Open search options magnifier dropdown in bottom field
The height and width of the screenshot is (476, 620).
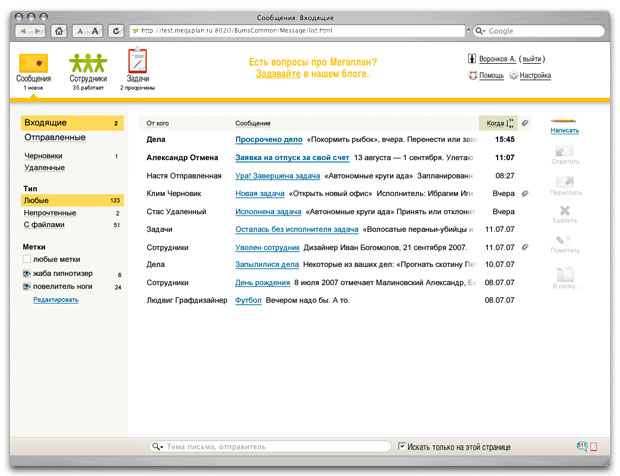(158, 447)
